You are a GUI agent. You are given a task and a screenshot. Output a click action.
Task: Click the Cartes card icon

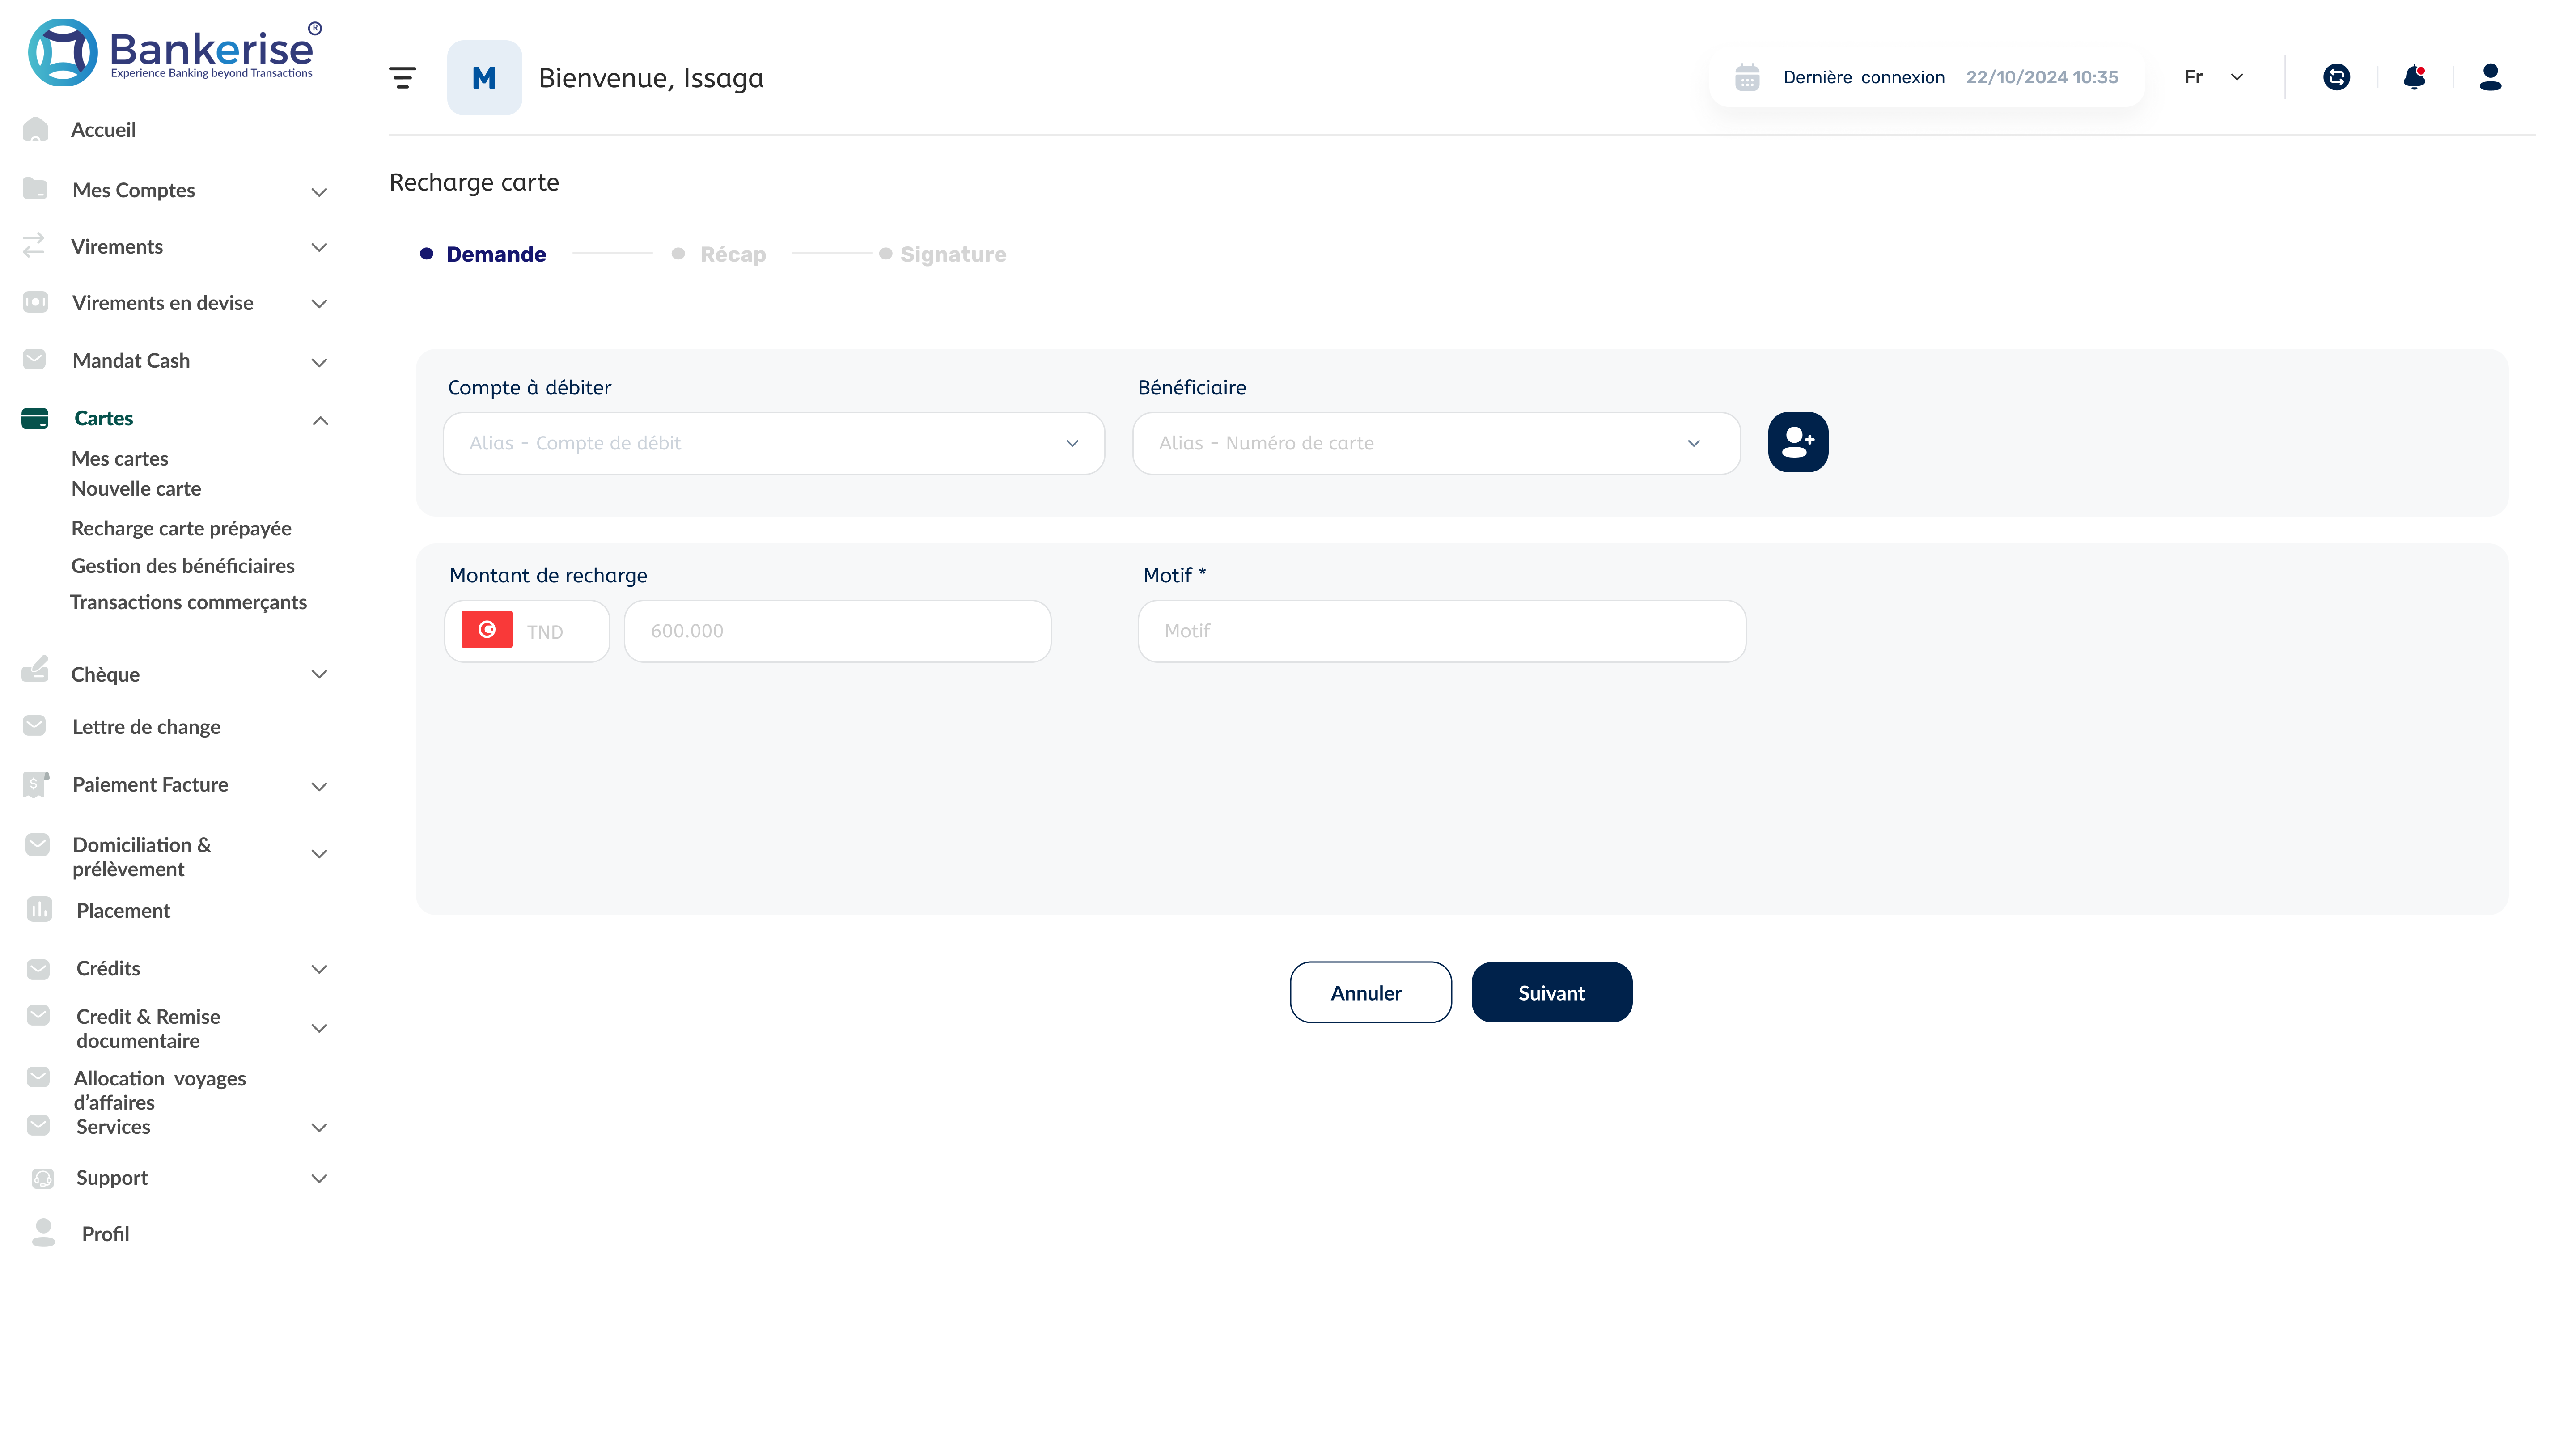tap(35, 418)
